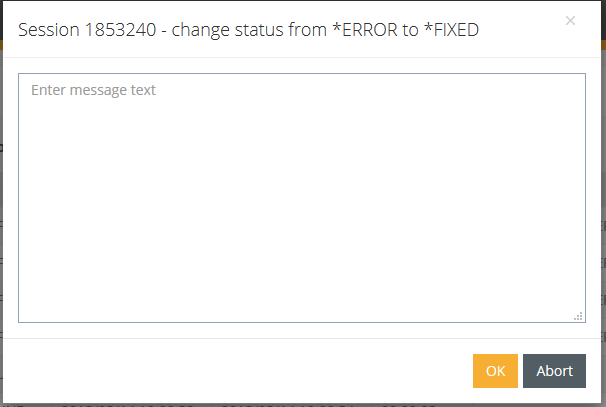Click the dialog header bar area
The image size is (606, 407).
point(302,30)
